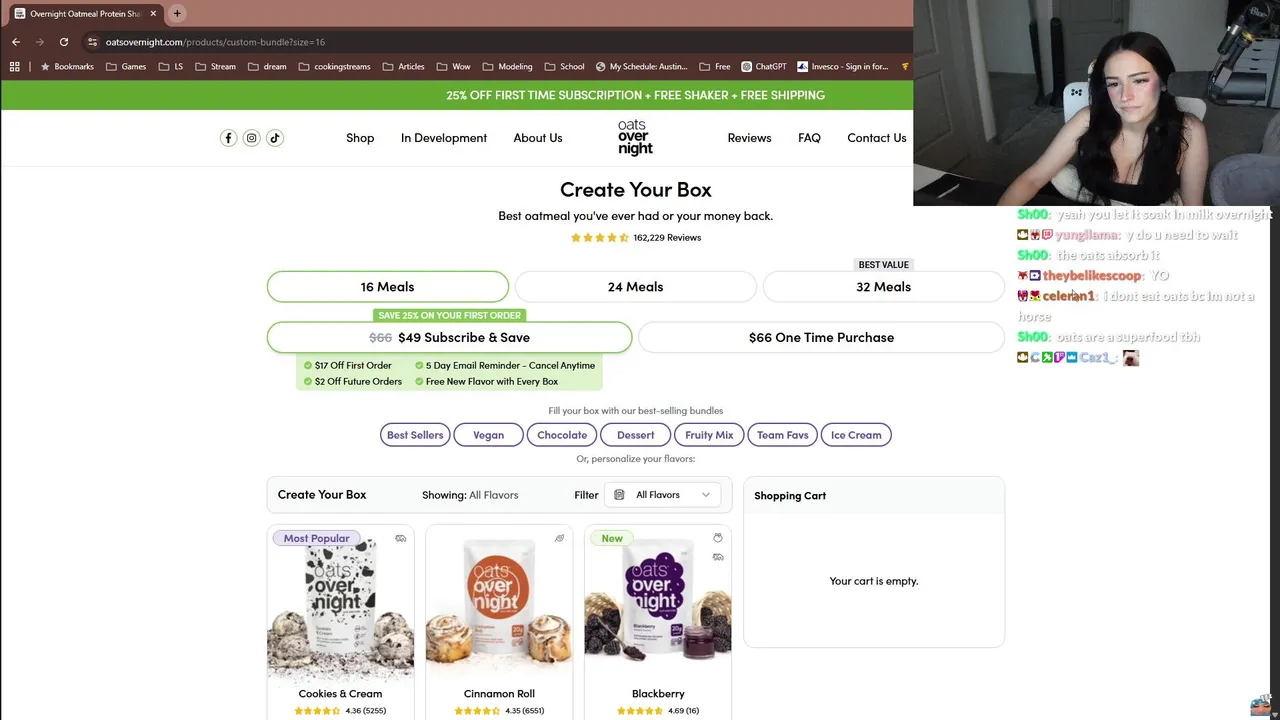Go back with browser back arrow
1280x720 pixels.
(x=16, y=42)
